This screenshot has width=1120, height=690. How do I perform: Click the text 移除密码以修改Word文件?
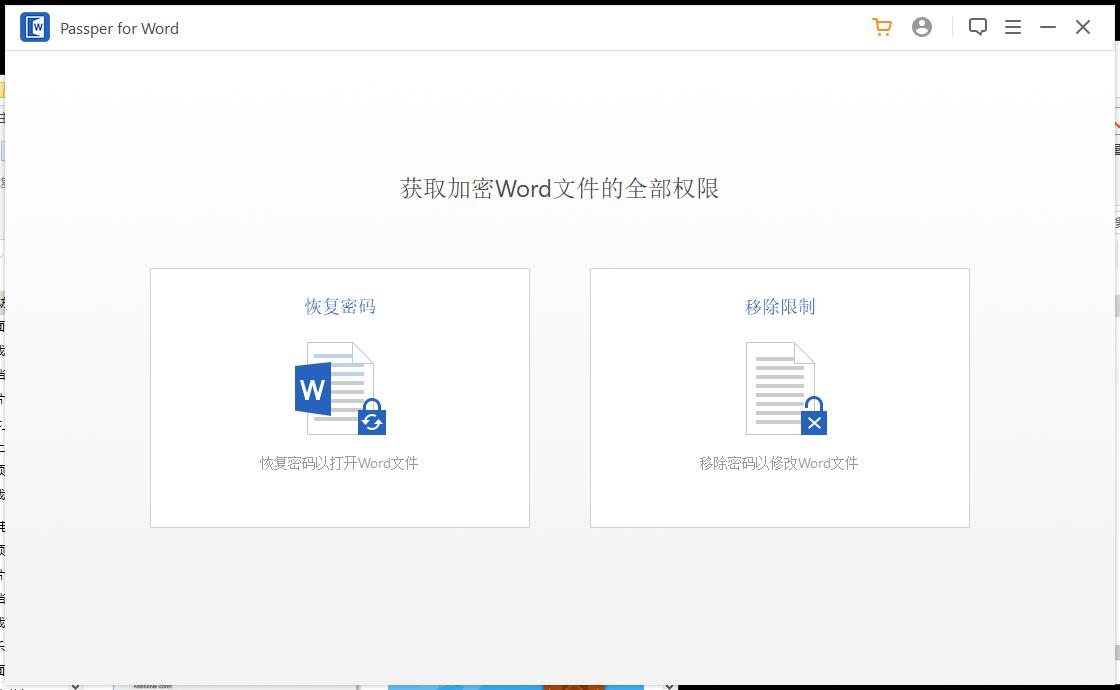coord(779,463)
